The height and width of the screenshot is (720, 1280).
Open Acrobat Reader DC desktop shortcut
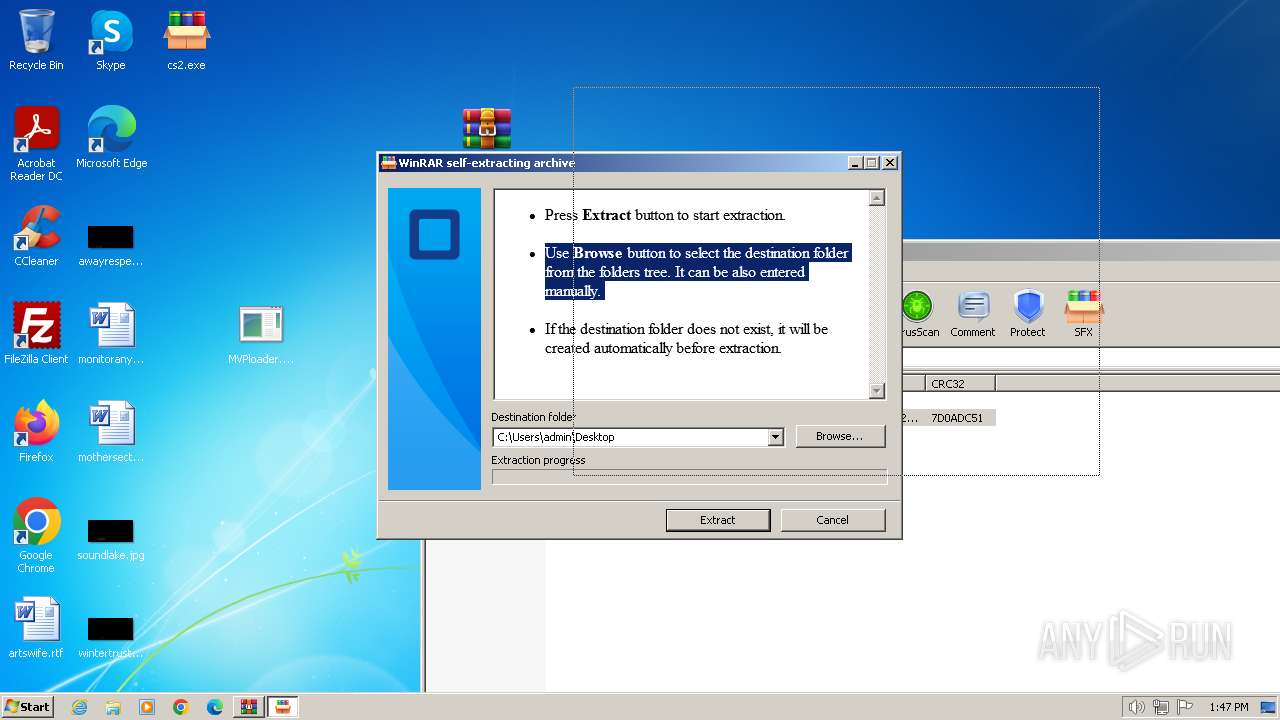(36, 143)
